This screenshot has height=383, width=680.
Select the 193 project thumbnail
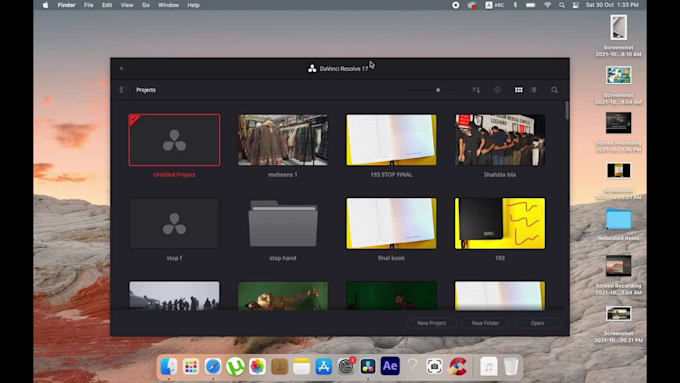point(500,223)
